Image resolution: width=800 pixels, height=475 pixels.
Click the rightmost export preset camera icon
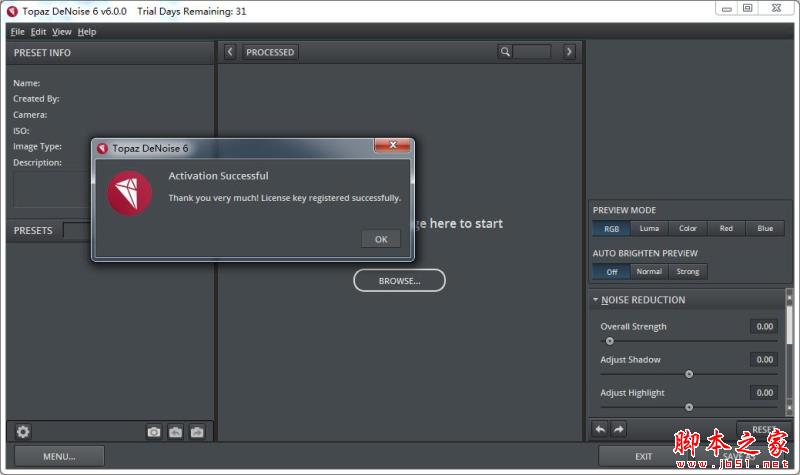[x=197, y=432]
